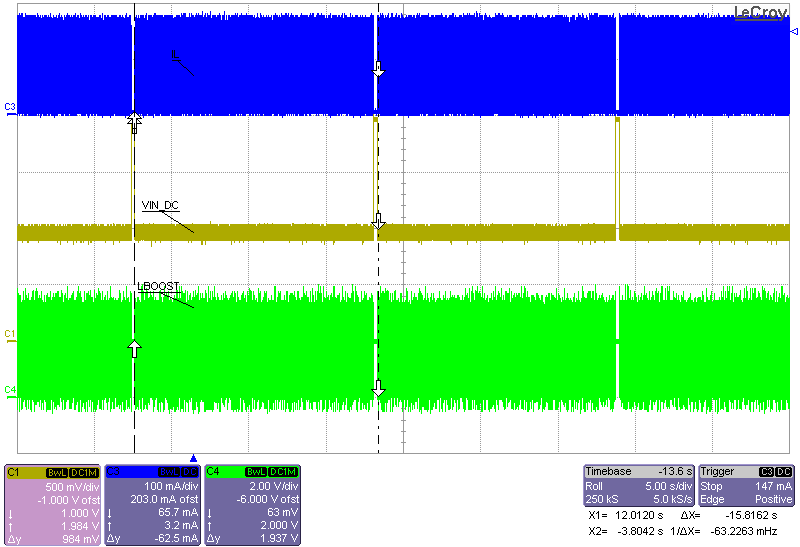Click the C4 Δy 1.937 V reading
This screenshot has width=800, height=547.
click(253, 538)
